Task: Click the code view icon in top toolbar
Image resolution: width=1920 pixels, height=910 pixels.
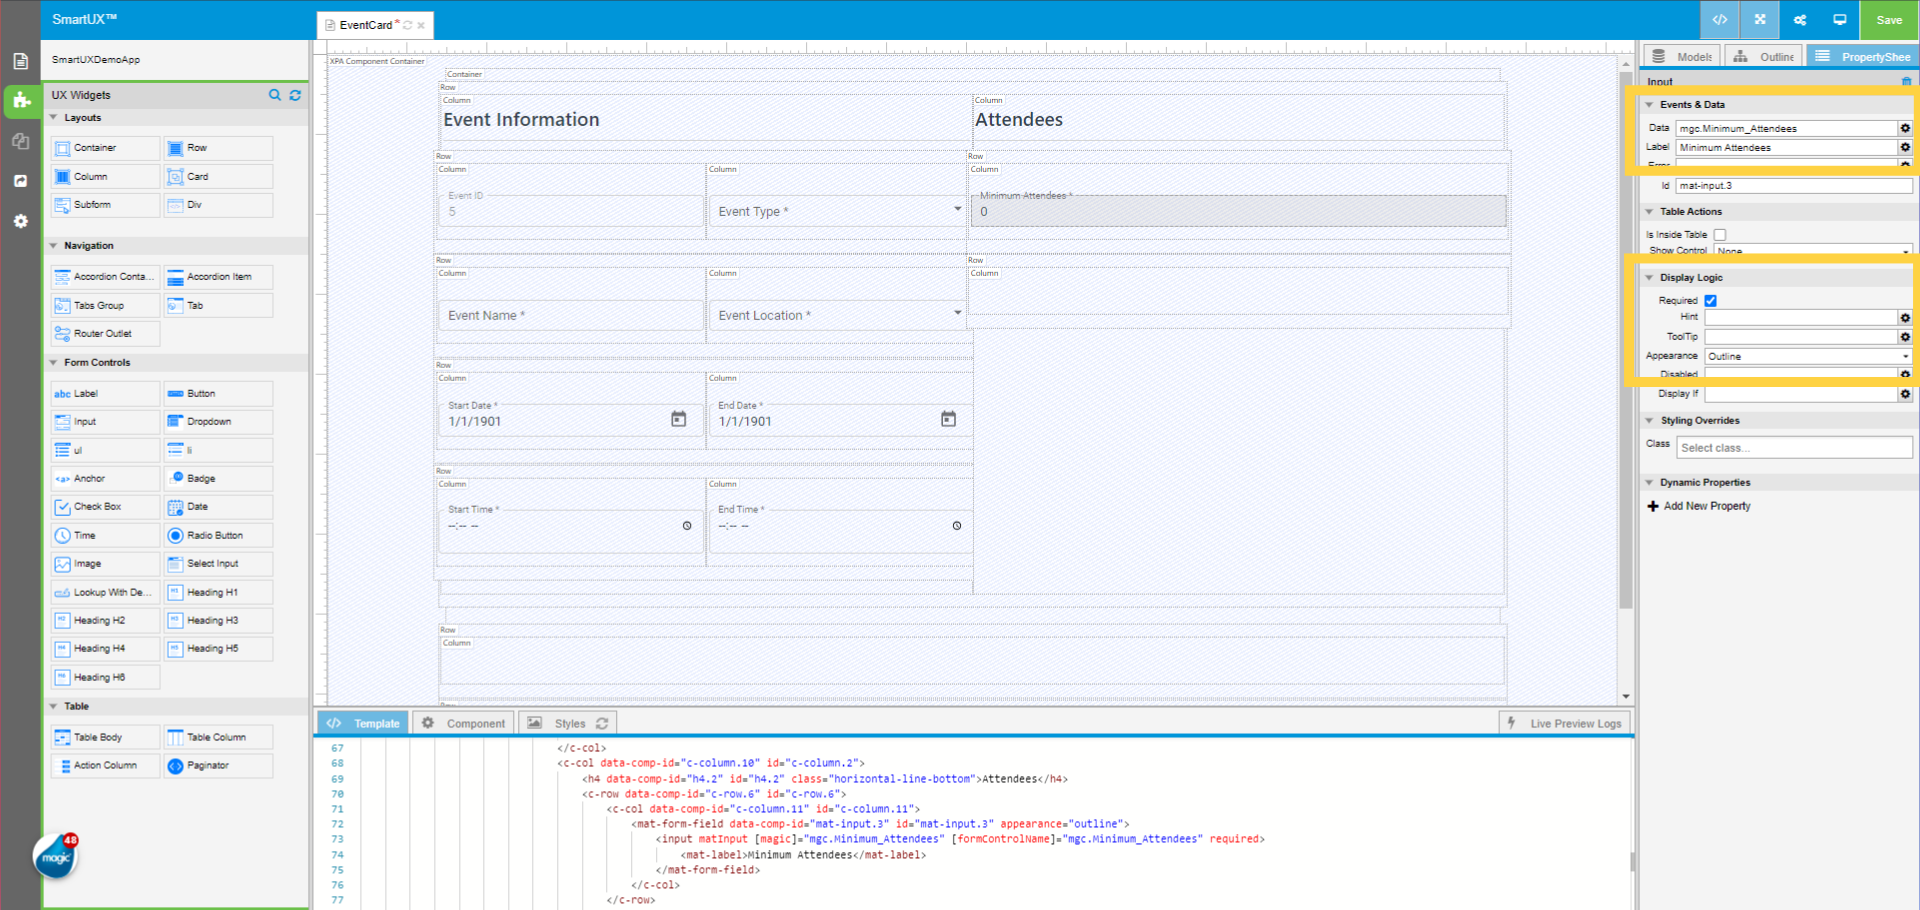Action: (1720, 20)
